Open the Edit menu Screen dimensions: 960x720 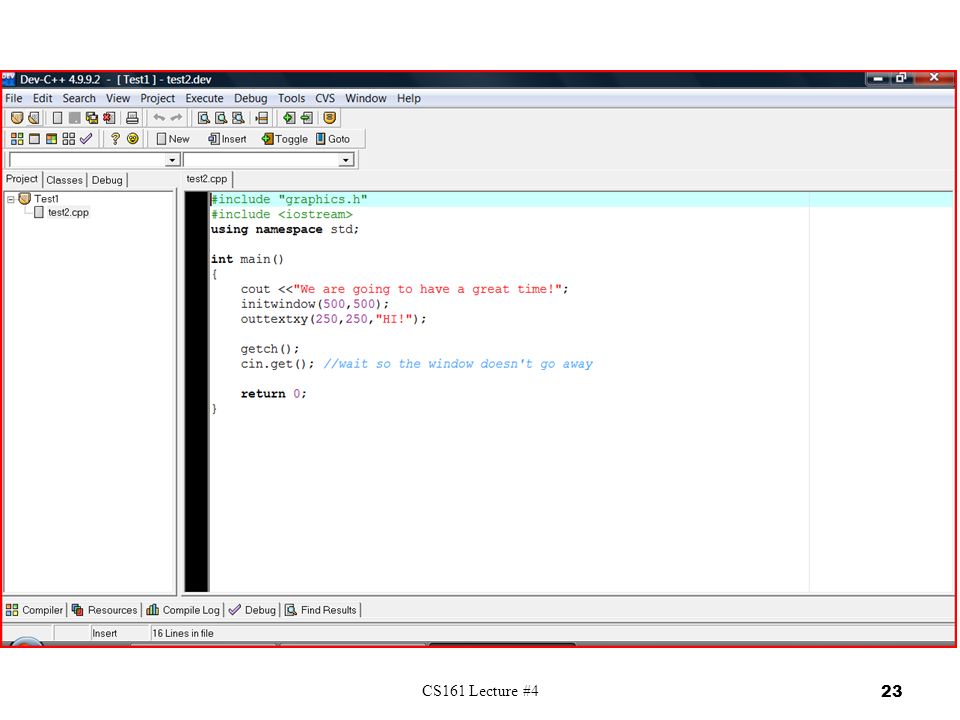(x=42, y=98)
